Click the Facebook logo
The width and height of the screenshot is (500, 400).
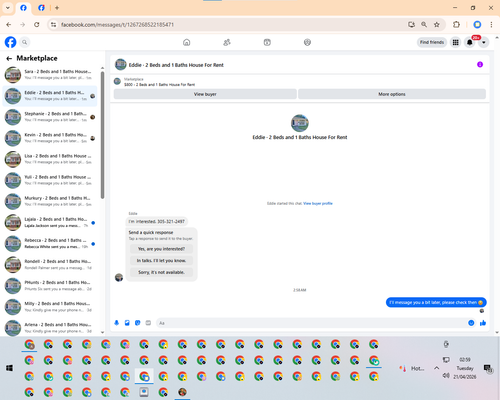click(10, 42)
